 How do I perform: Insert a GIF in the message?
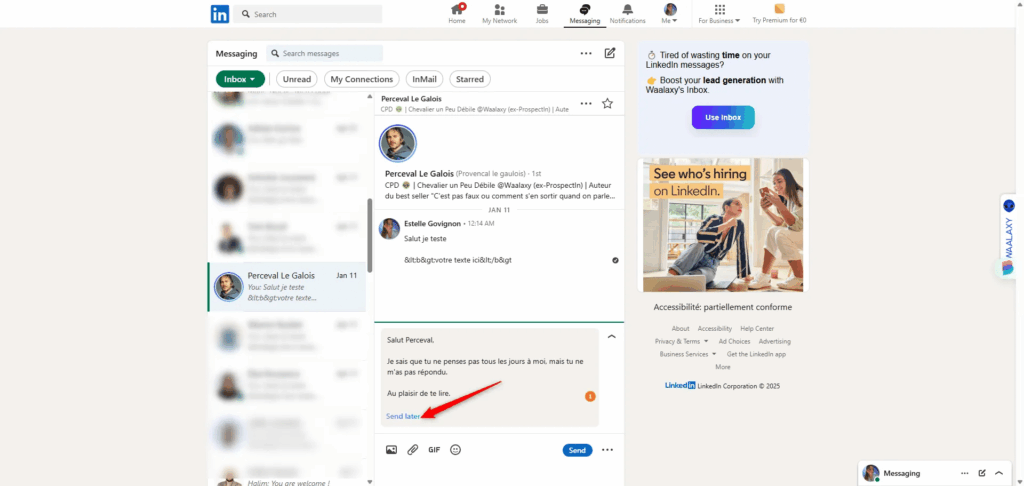point(434,450)
